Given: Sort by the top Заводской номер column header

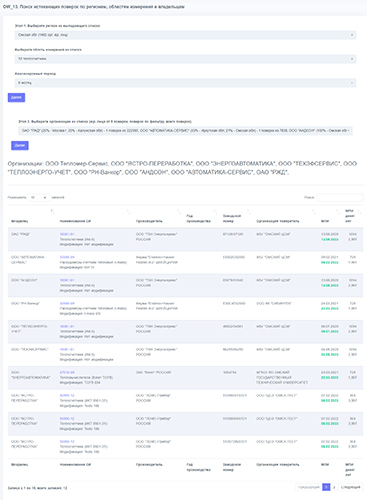Looking at the screenshot, I should [231, 218].
